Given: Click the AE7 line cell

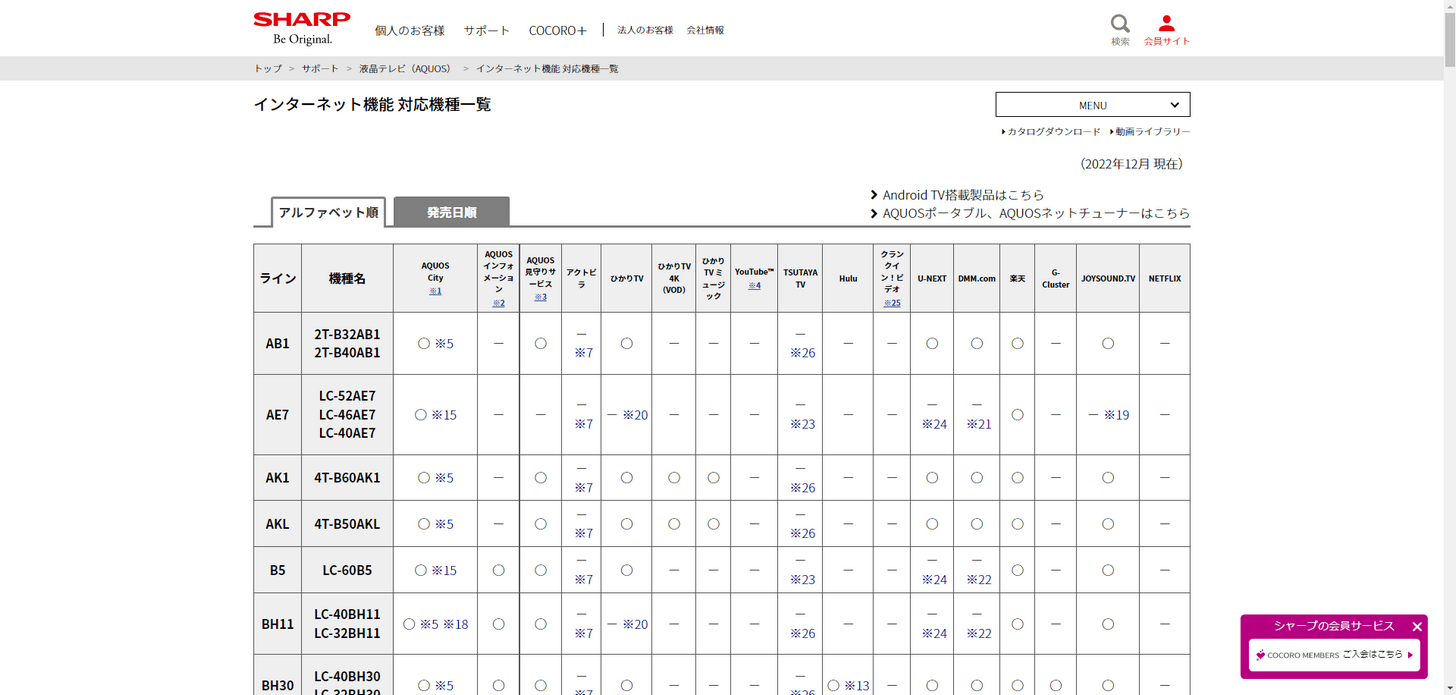Looking at the screenshot, I should click(x=277, y=414).
